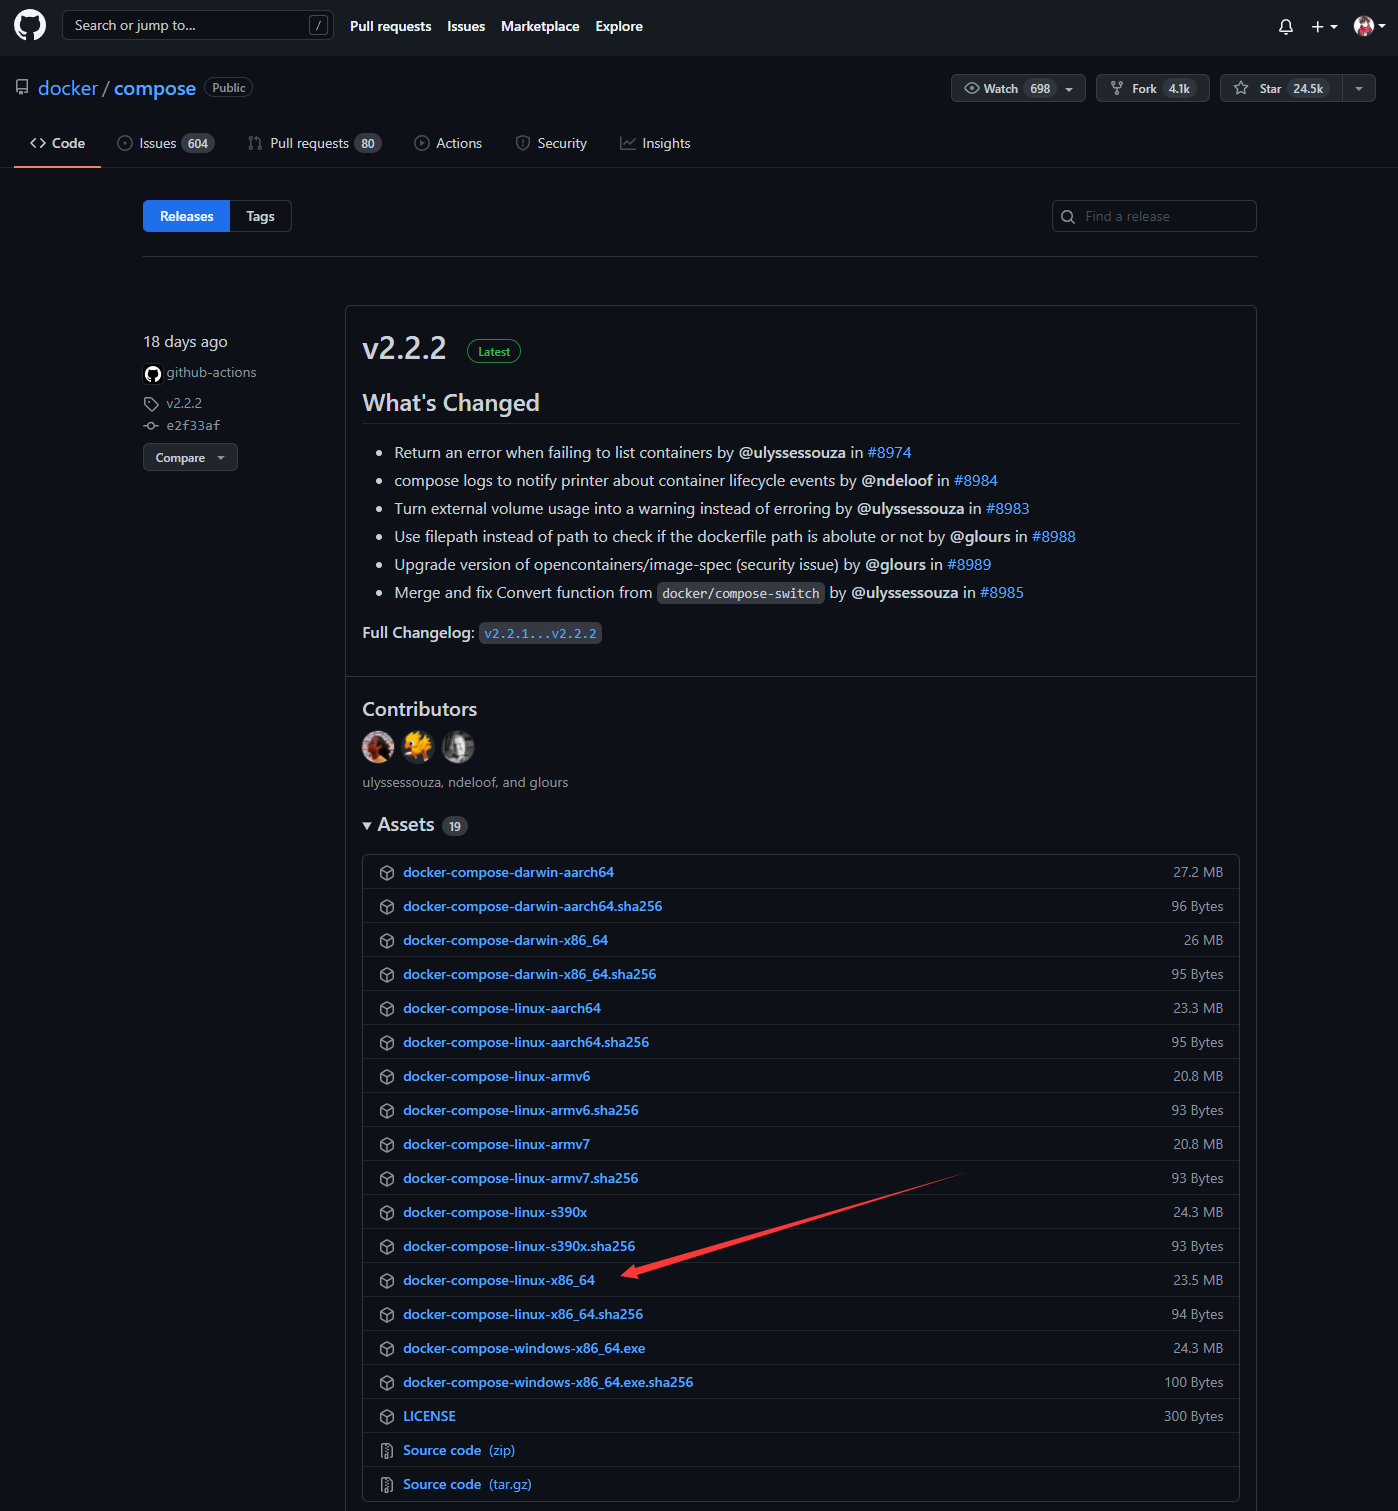Download docker-compose-darwin-x86_64
Image resolution: width=1398 pixels, height=1511 pixels.
click(x=505, y=940)
